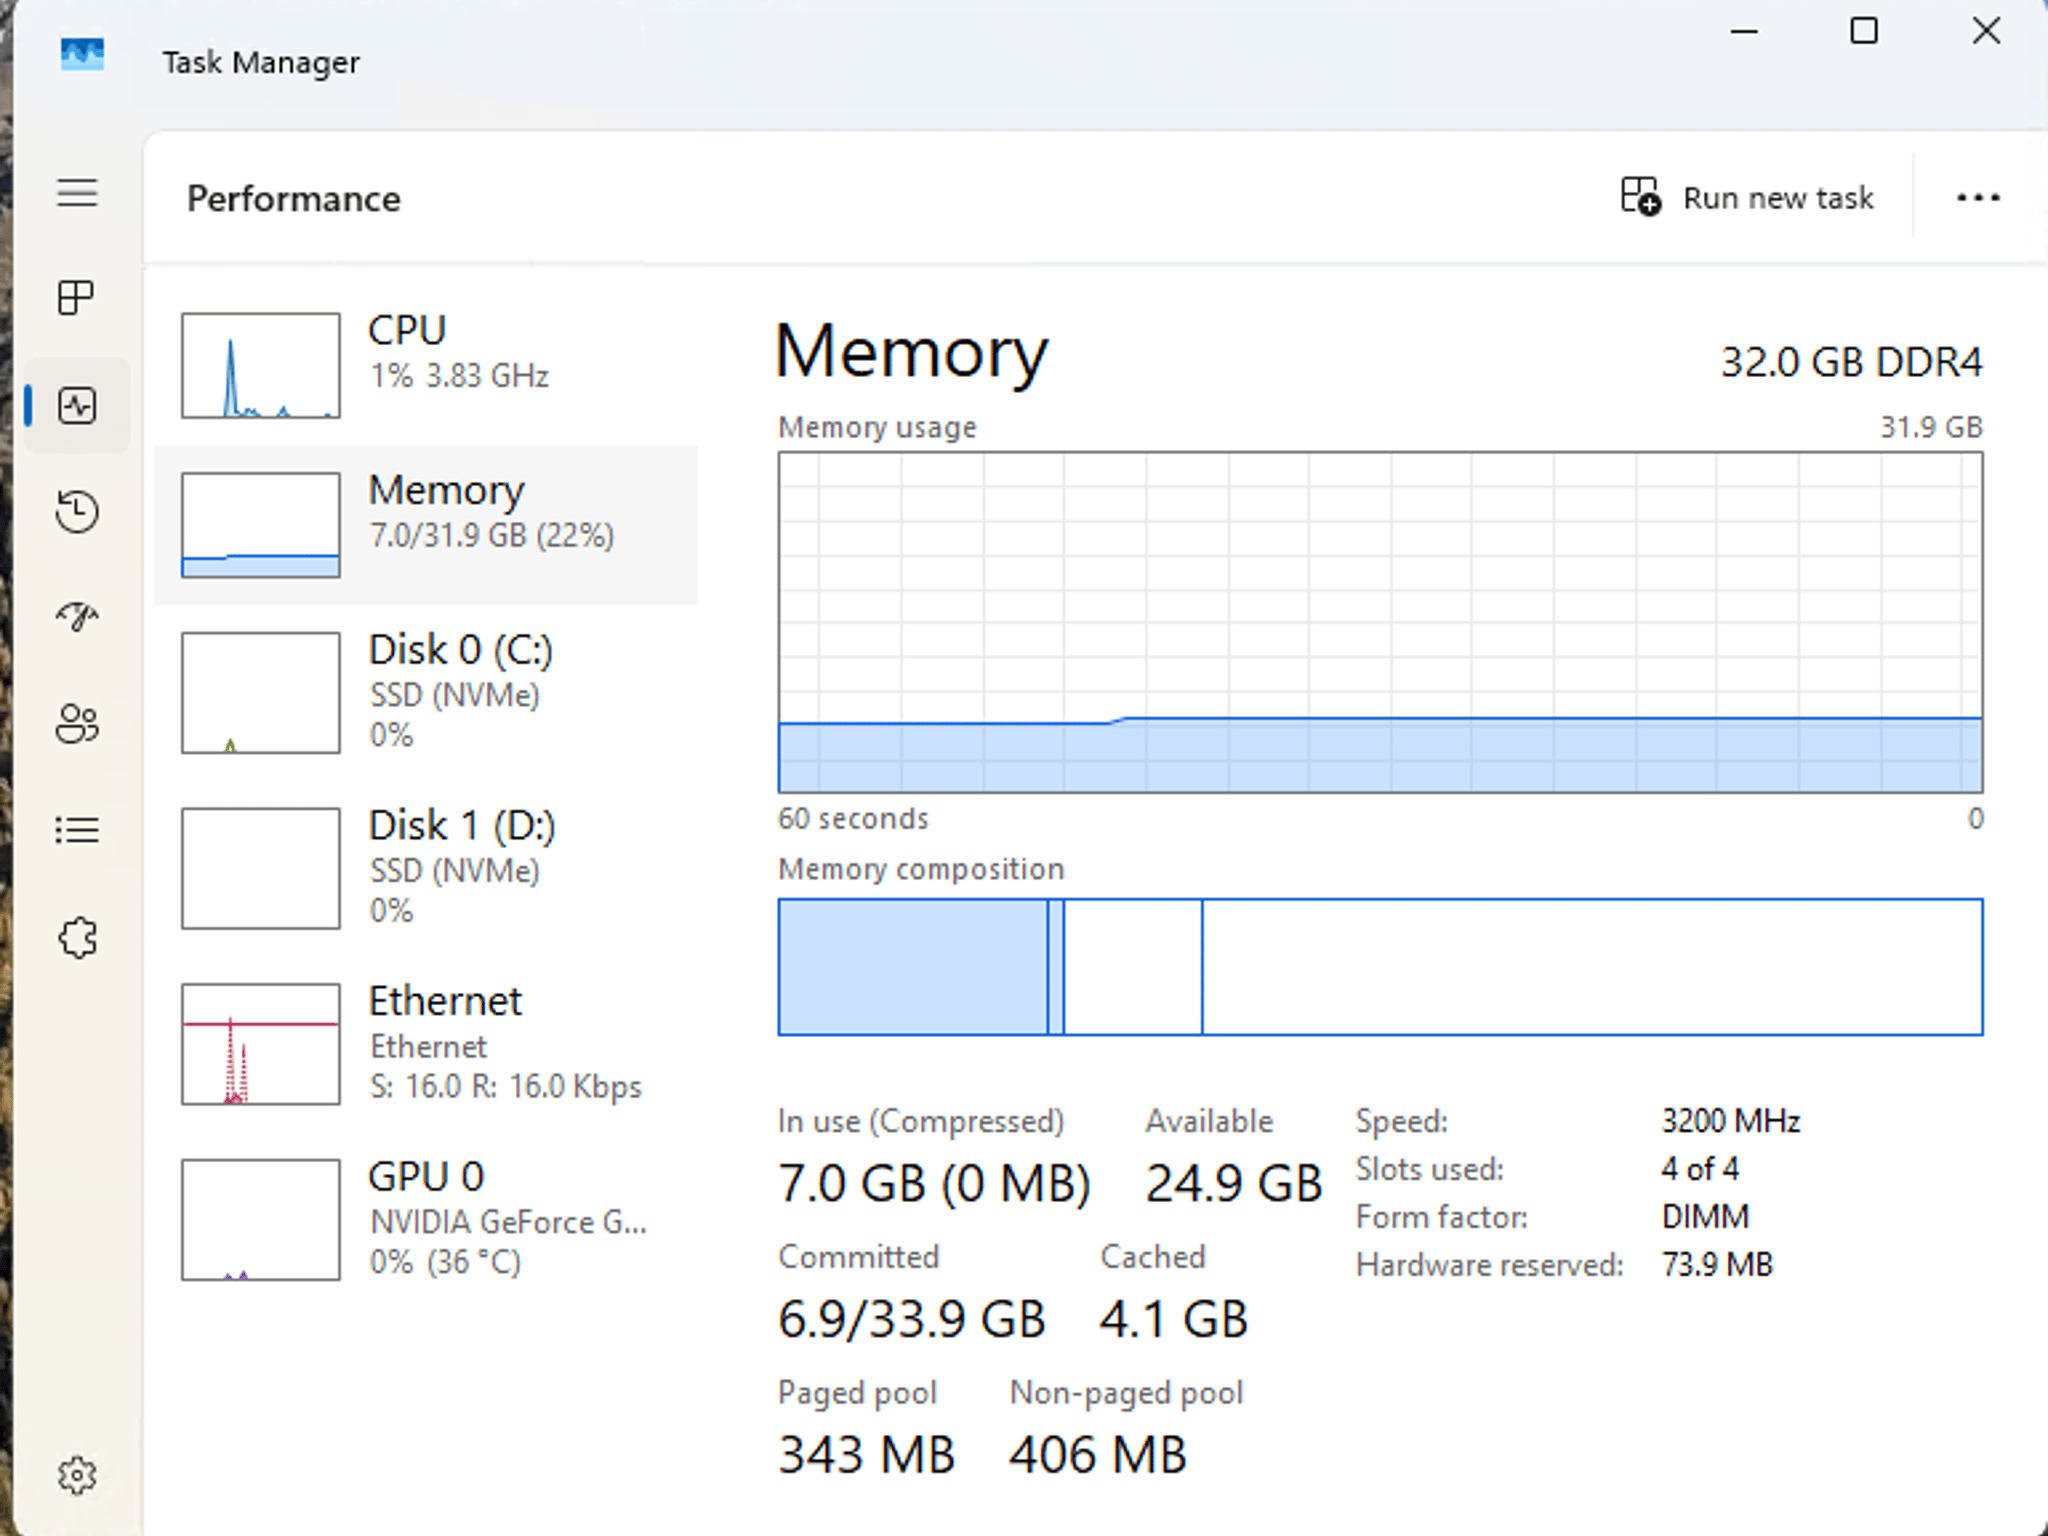Click the Performance page heading
This screenshot has height=1536, width=2048.
pos(294,199)
